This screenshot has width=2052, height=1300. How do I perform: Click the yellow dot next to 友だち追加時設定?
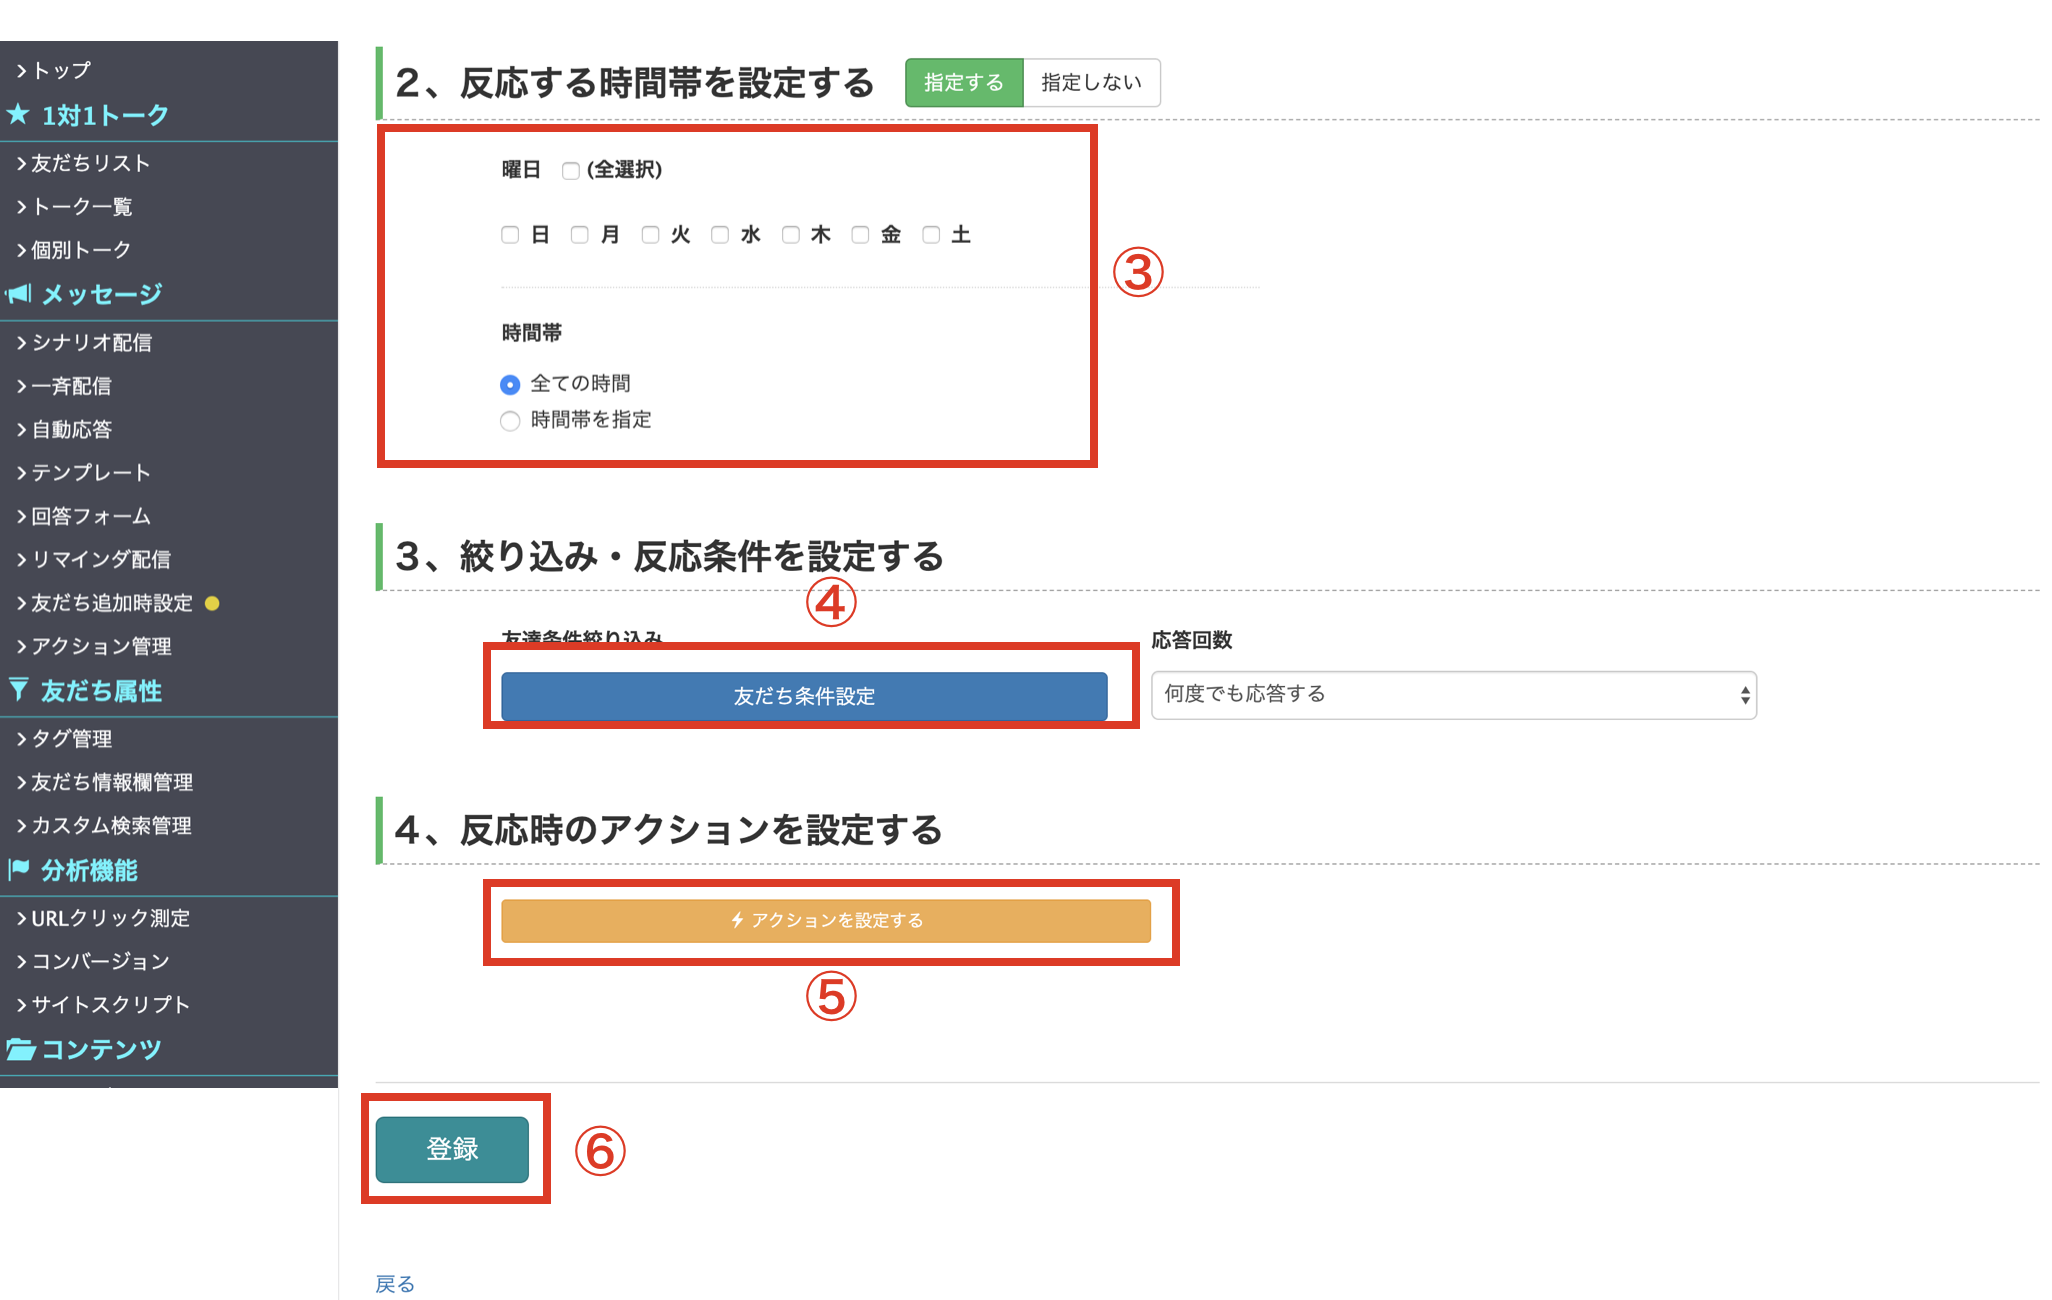pos(212,603)
